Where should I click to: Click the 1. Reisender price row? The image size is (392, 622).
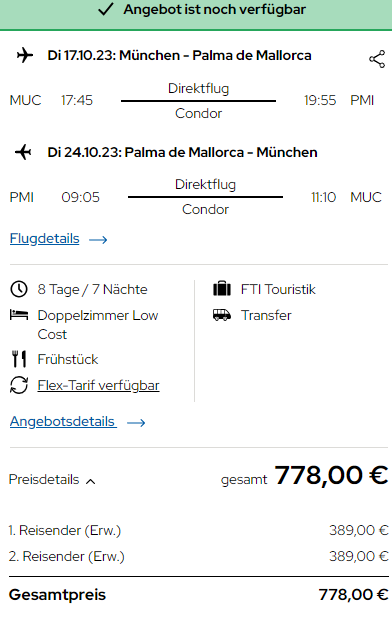(x=198, y=530)
